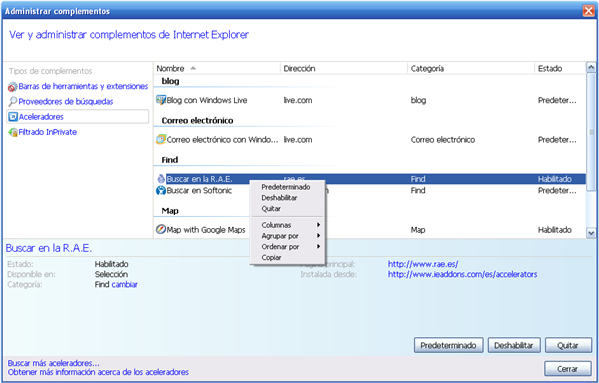Viewport: 599px width, 383px height.
Task: Select the Blog con Windows Live row
Action: (369, 100)
